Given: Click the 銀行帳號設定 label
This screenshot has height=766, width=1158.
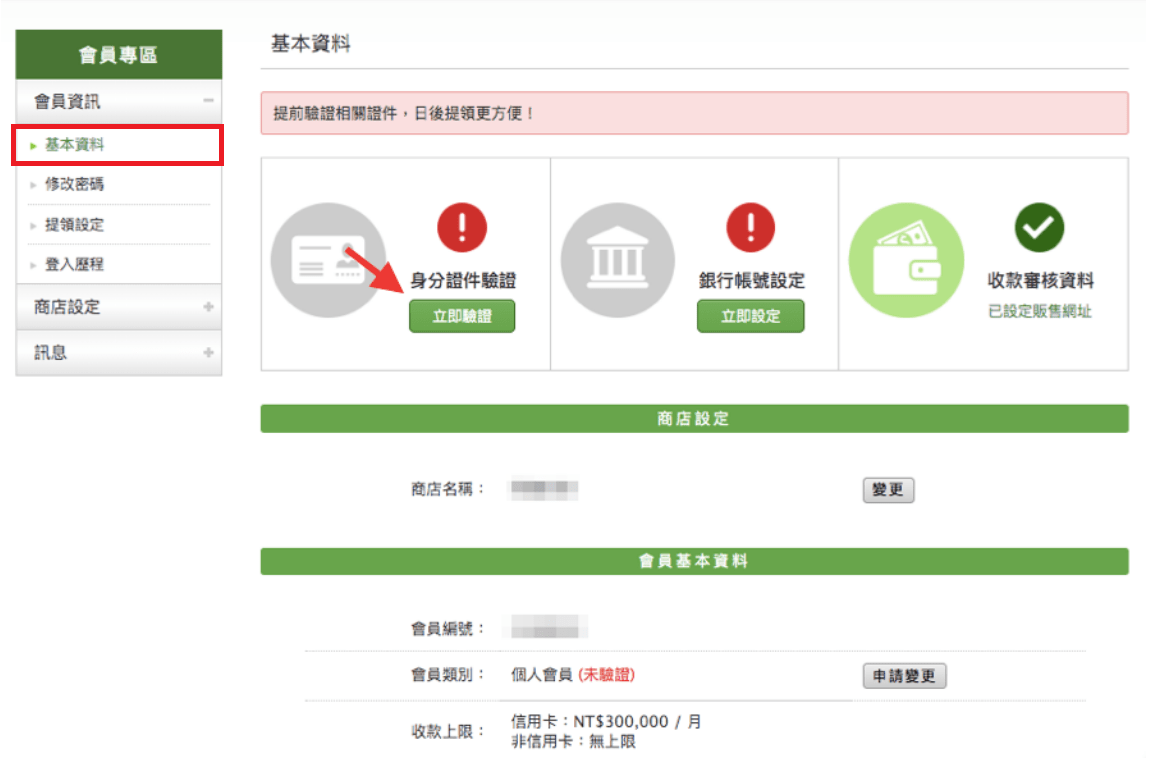Looking at the screenshot, I should tap(752, 281).
